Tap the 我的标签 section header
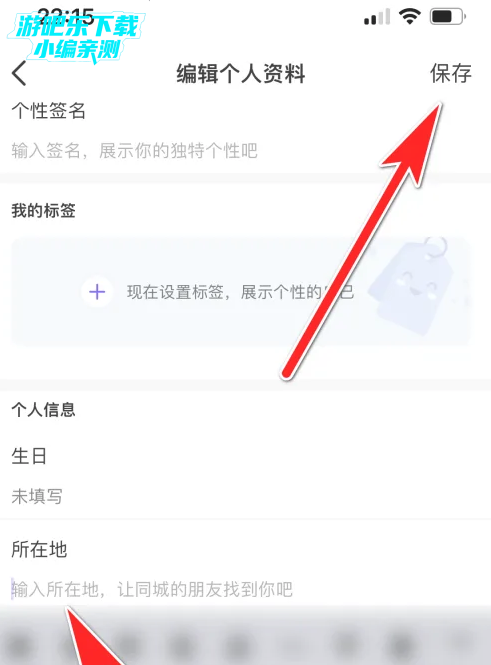The height and width of the screenshot is (665, 491). (43, 210)
